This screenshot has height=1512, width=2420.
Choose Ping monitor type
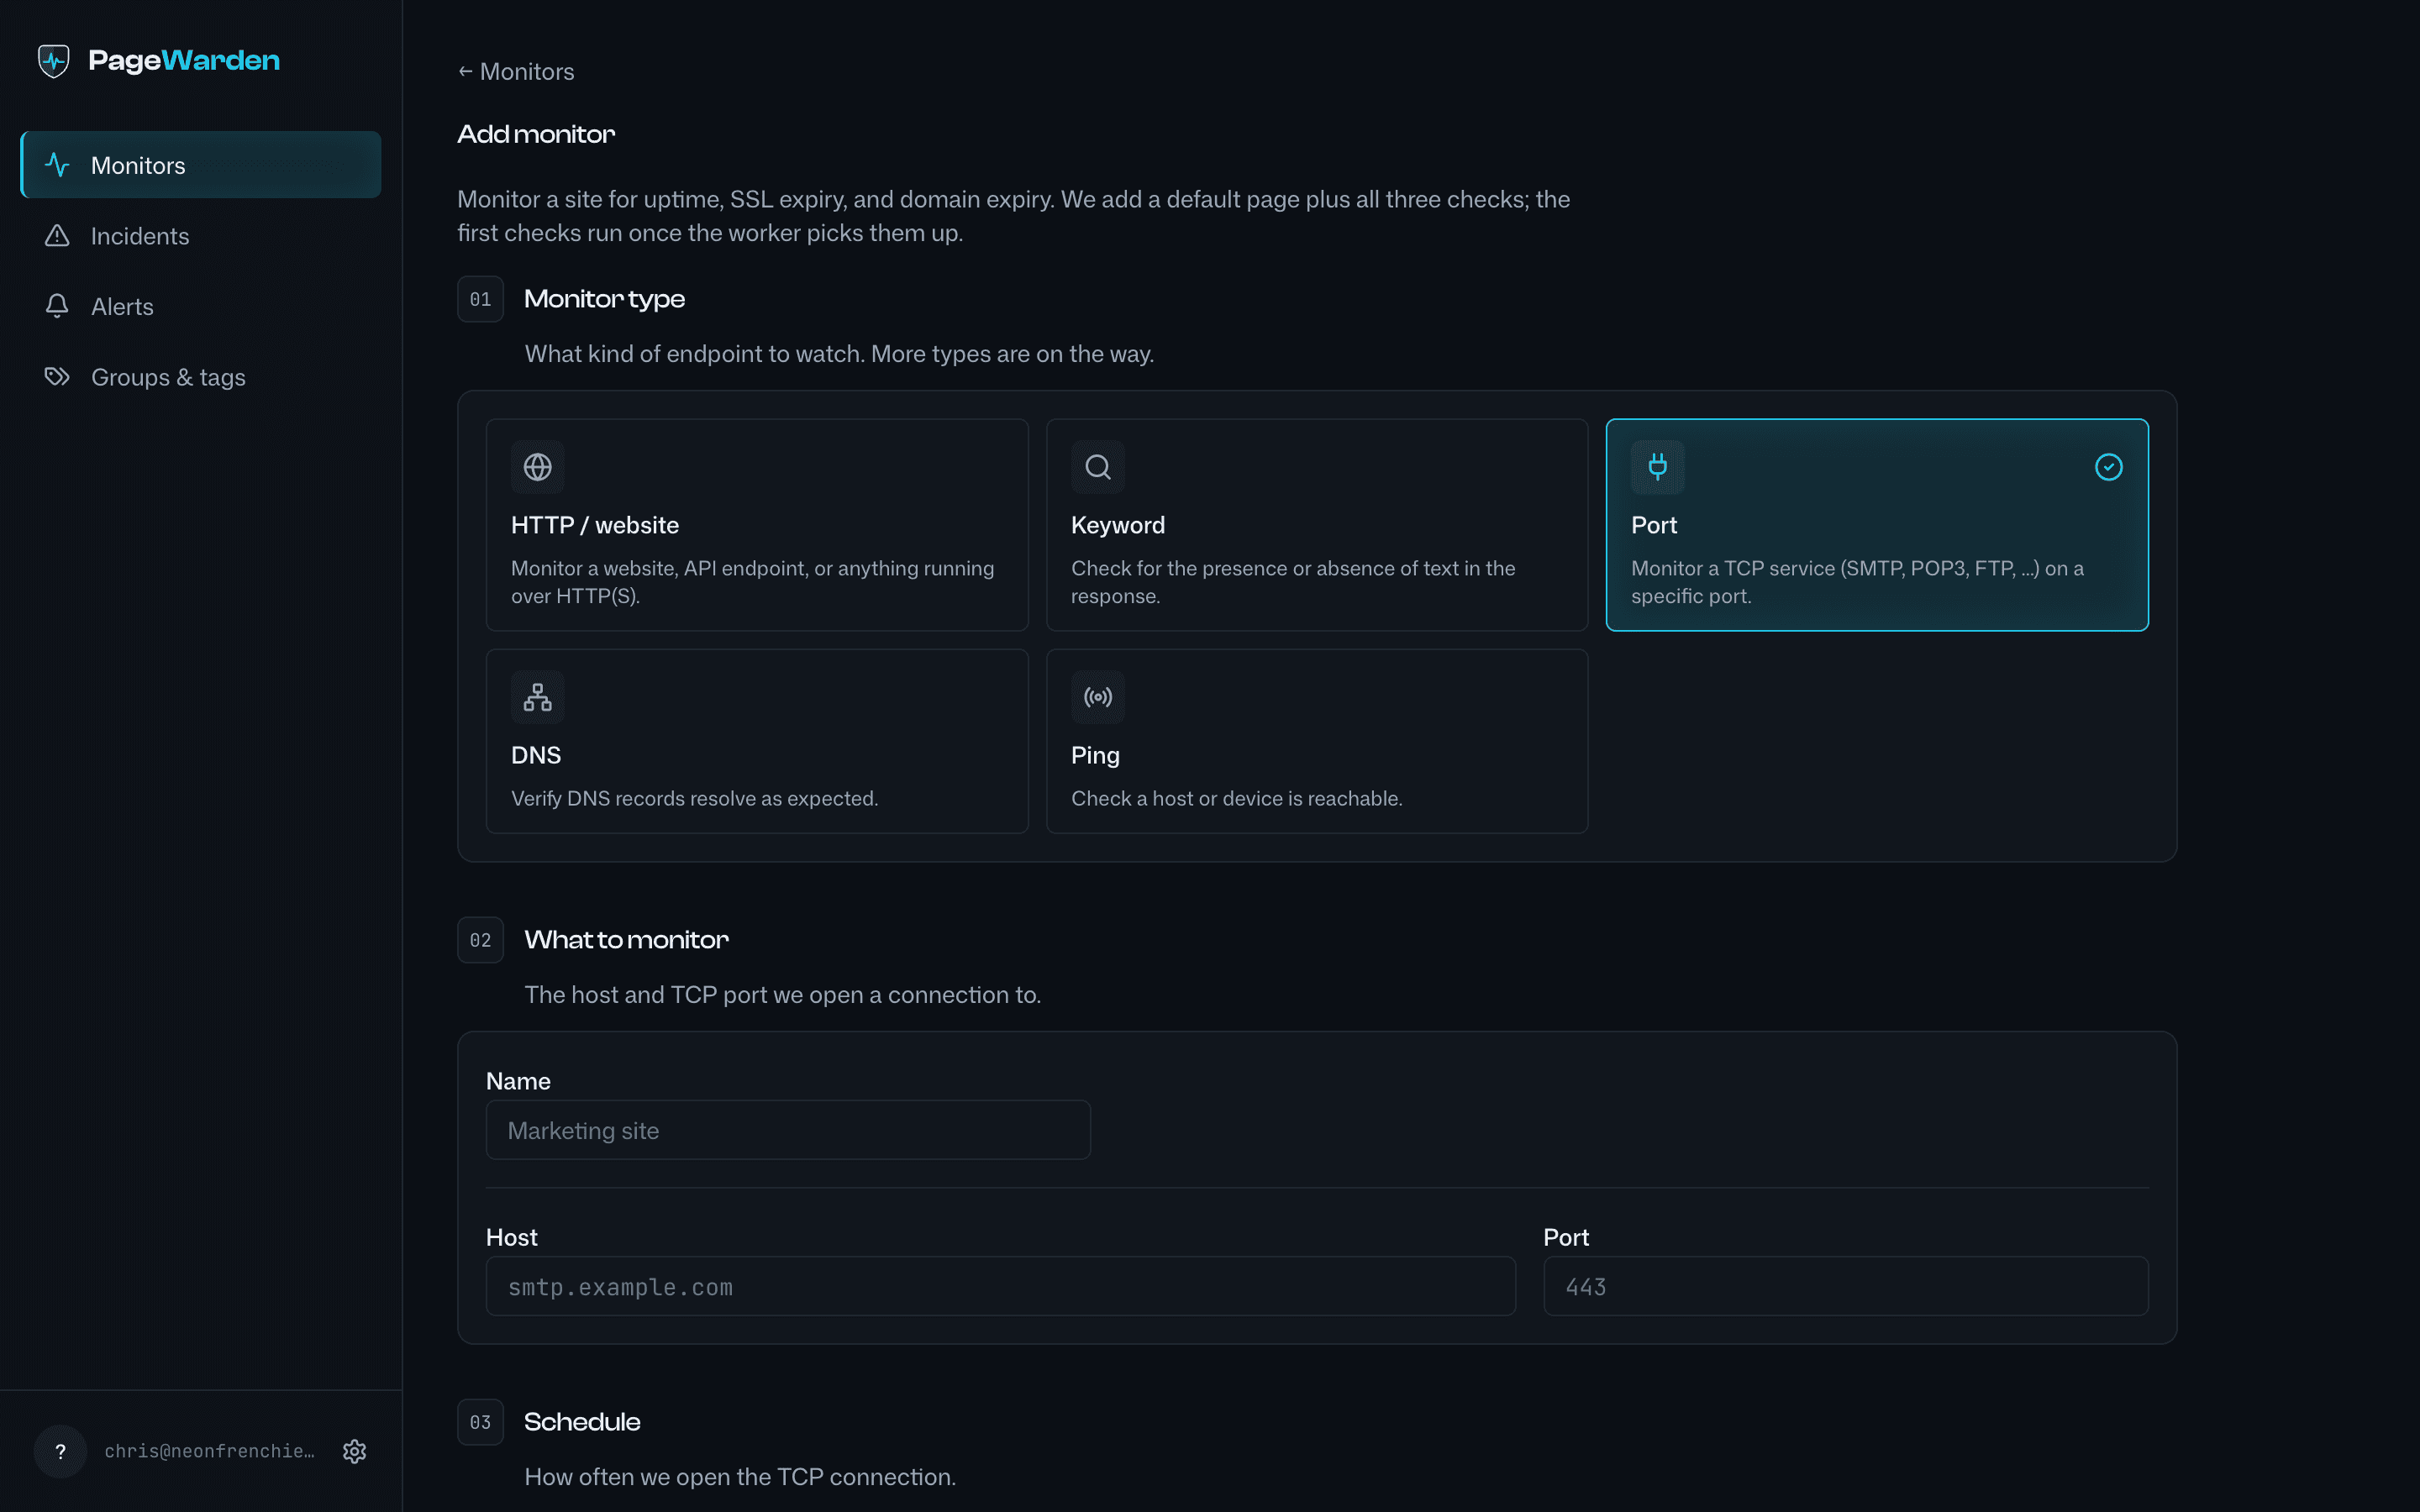pyautogui.click(x=1317, y=741)
